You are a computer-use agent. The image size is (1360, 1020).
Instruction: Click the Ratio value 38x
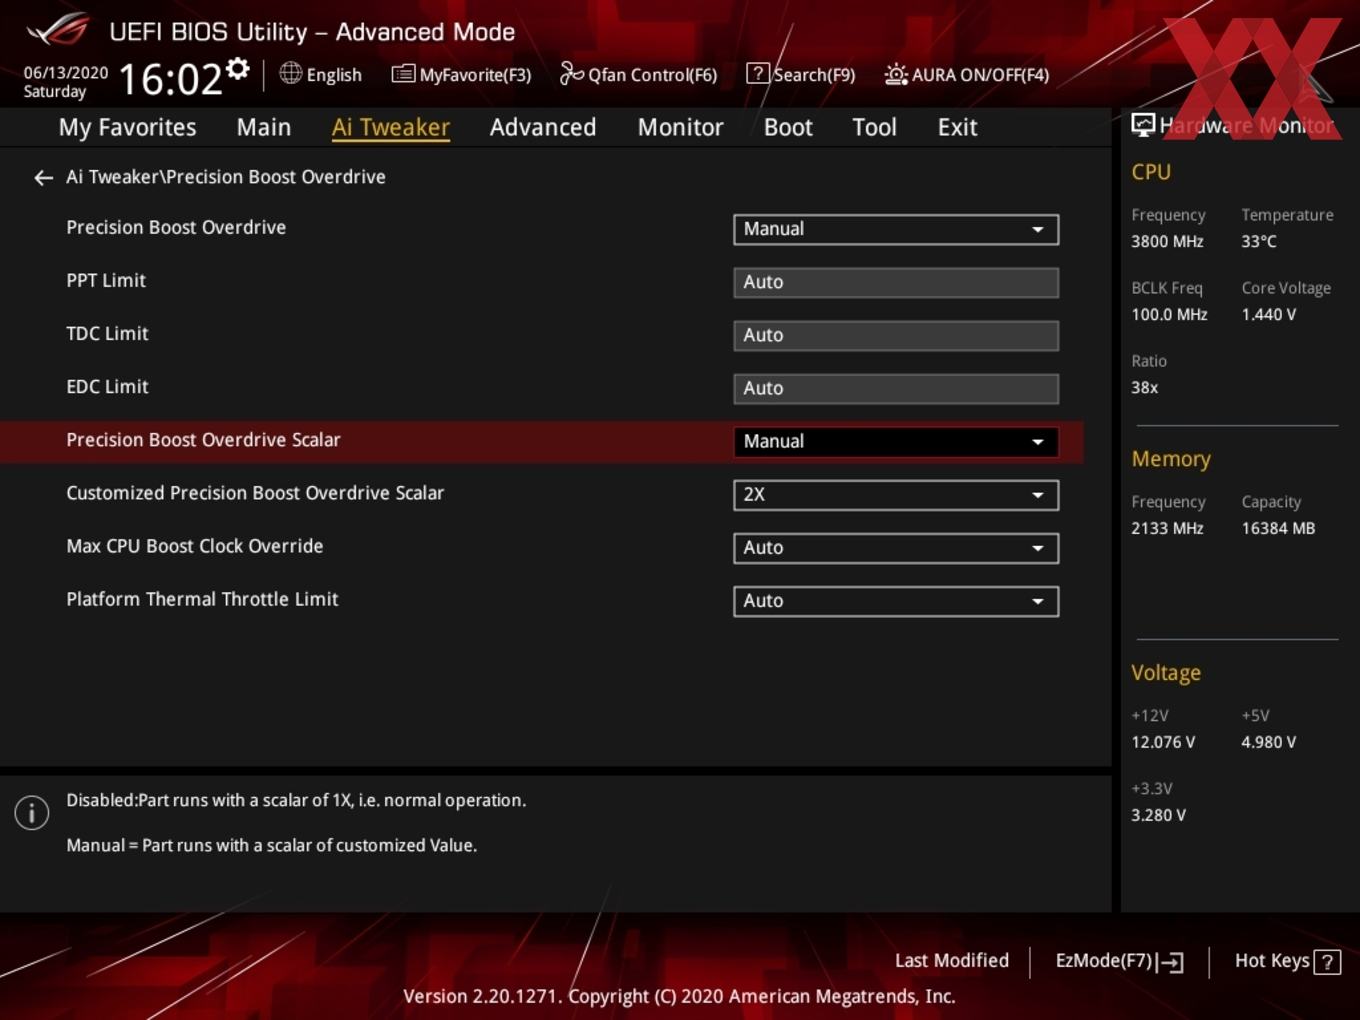(x=1144, y=388)
